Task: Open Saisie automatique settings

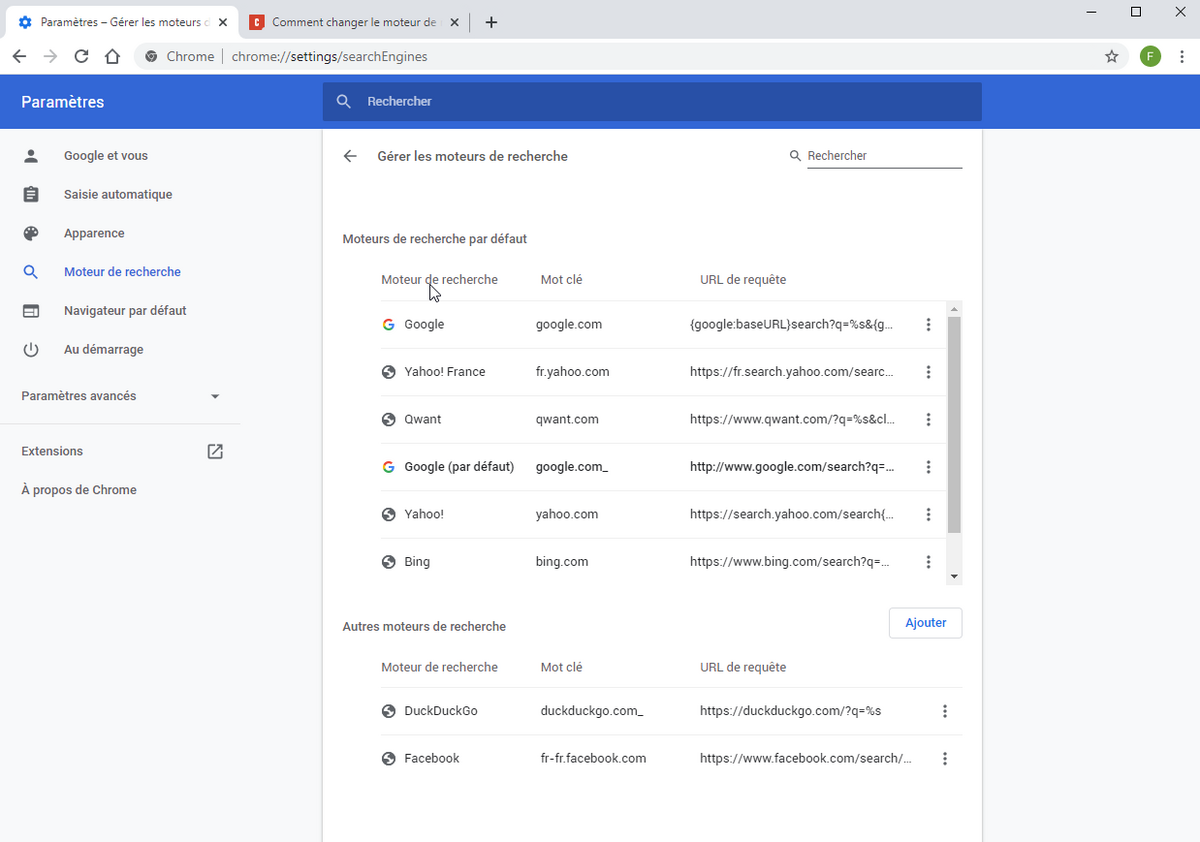Action: pyautogui.click(x=118, y=194)
